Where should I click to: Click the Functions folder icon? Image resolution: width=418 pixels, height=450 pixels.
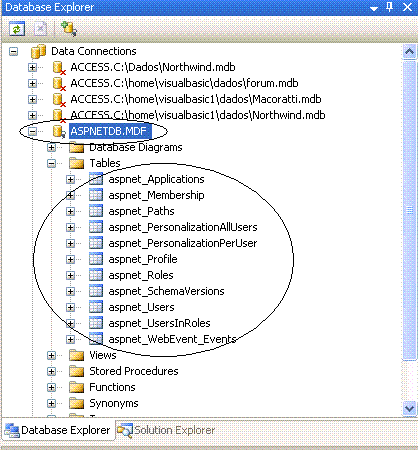(x=77, y=387)
